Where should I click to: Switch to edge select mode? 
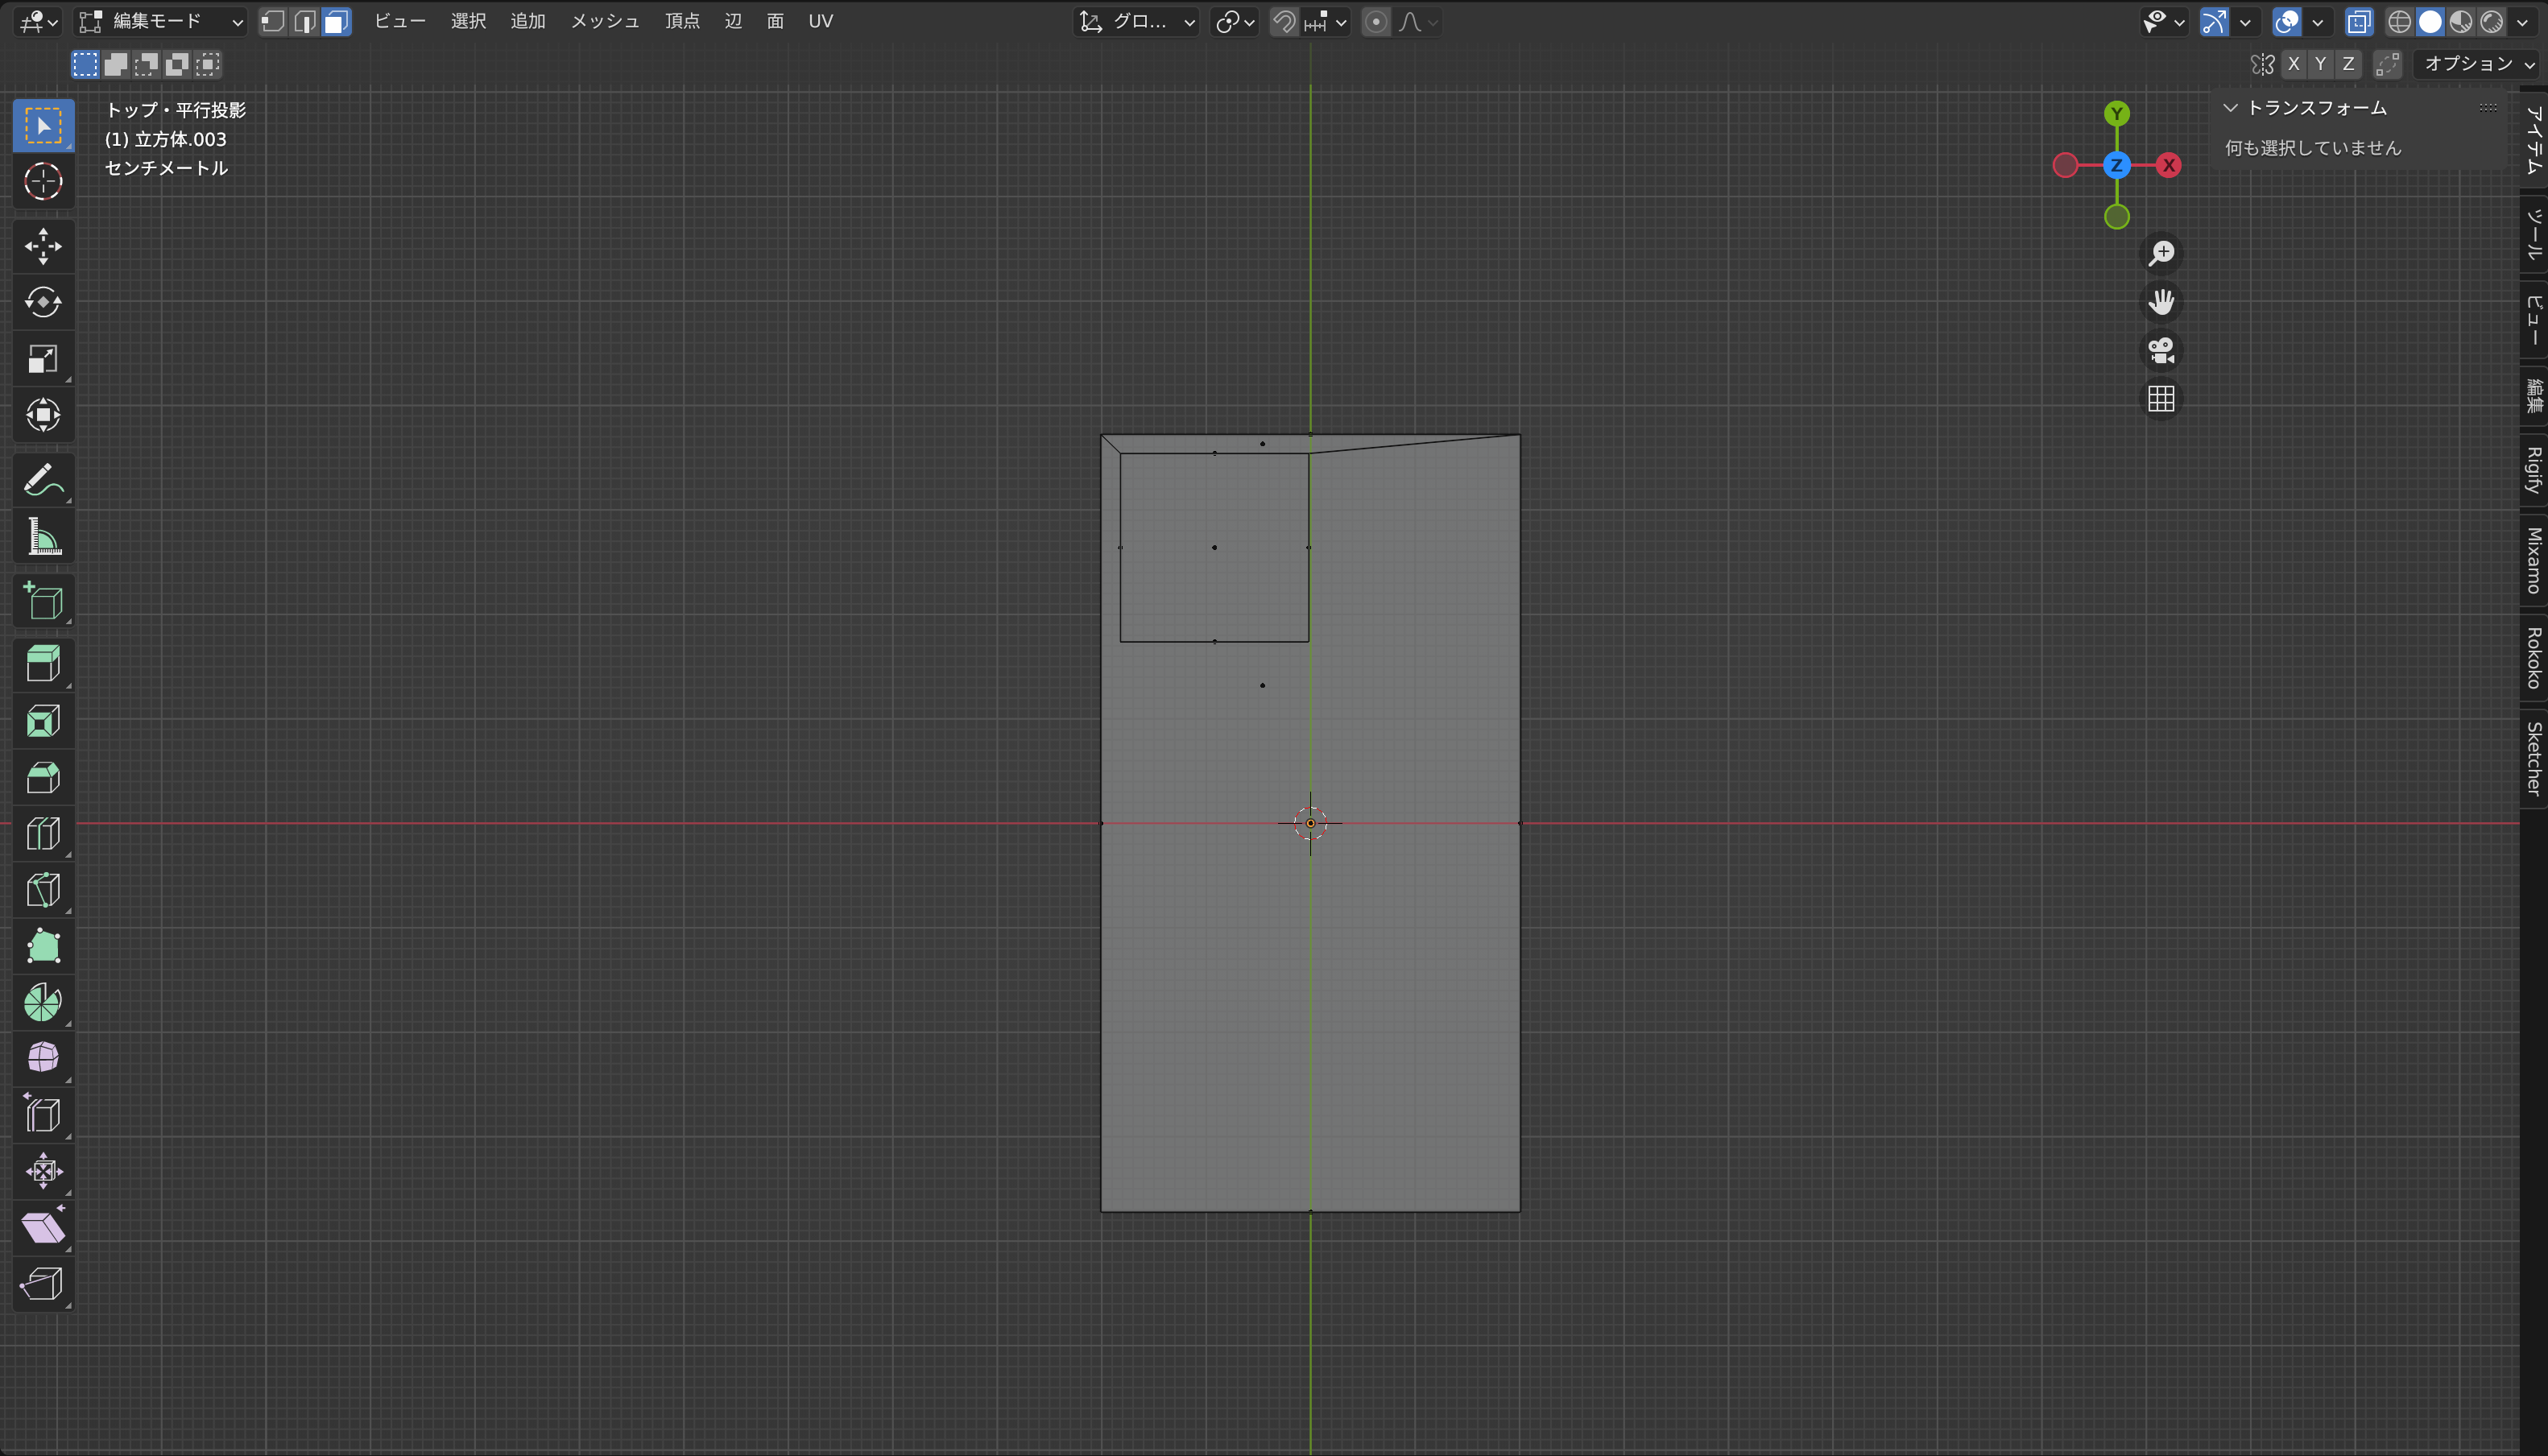click(305, 21)
